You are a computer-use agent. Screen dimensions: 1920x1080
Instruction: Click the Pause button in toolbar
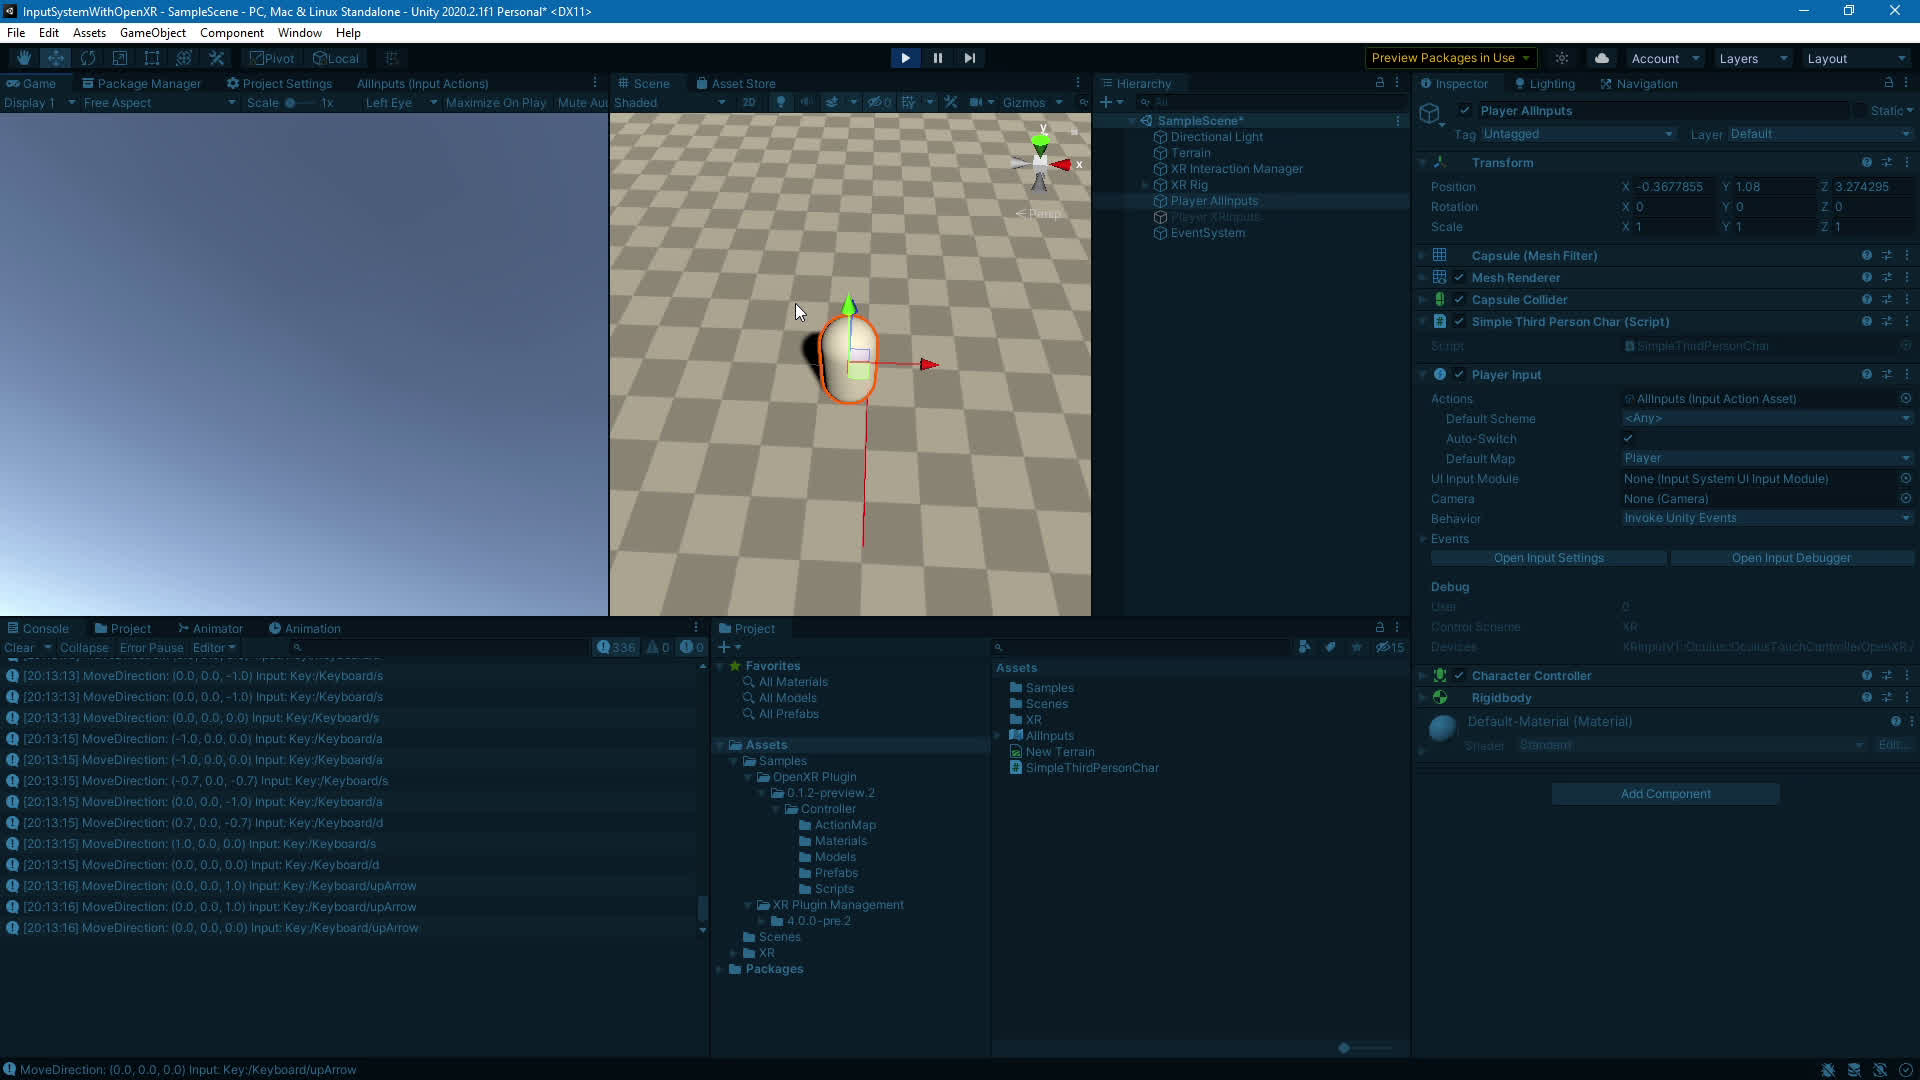[937, 58]
